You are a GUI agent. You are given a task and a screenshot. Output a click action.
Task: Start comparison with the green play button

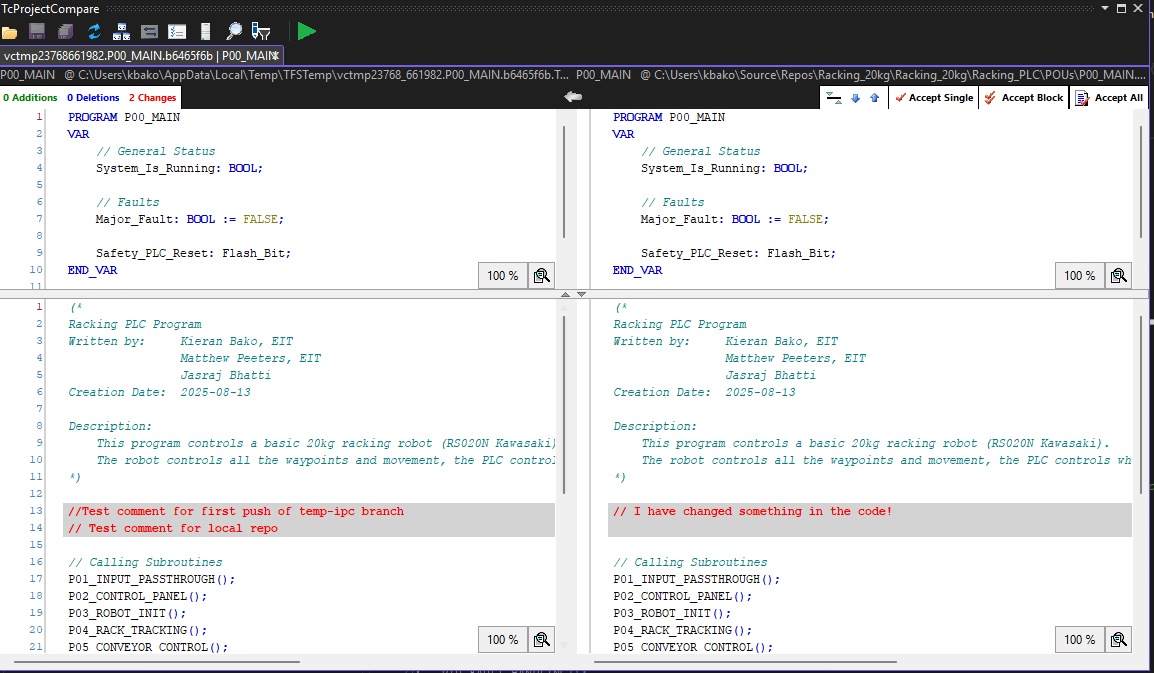tap(307, 31)
